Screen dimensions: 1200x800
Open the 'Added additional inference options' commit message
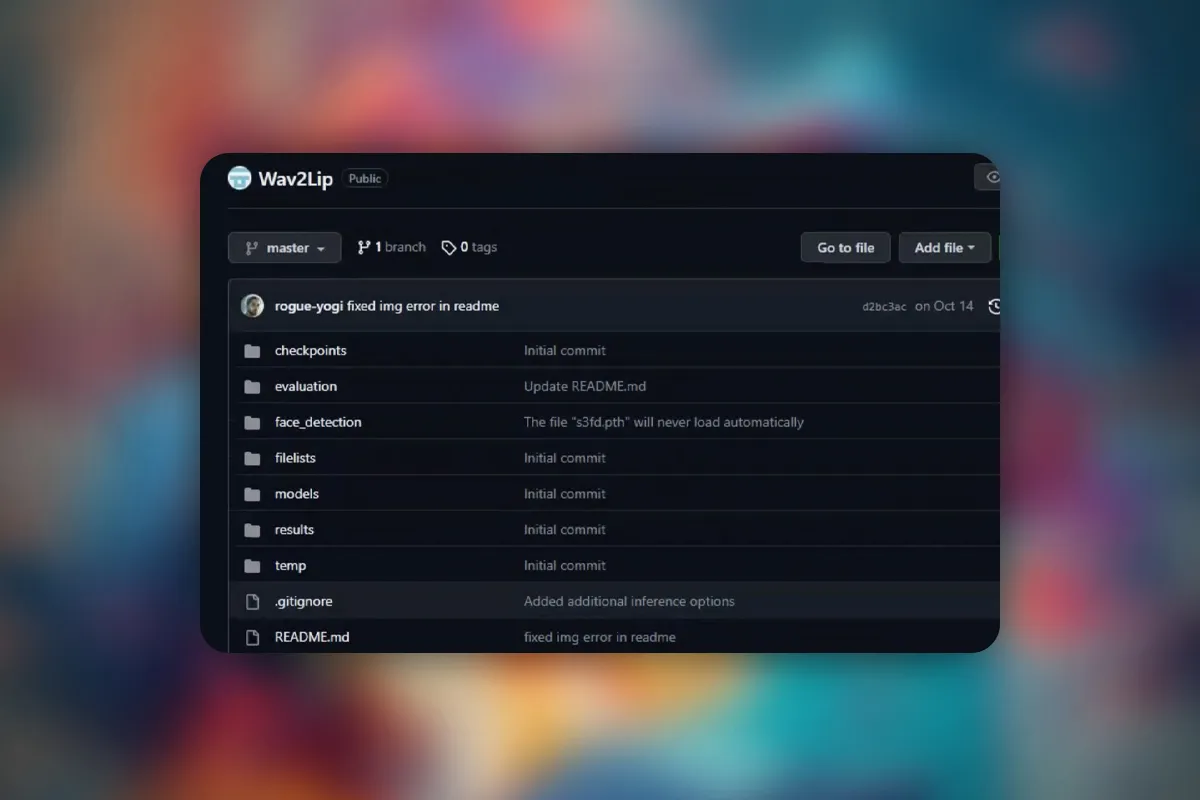point(629,602)
